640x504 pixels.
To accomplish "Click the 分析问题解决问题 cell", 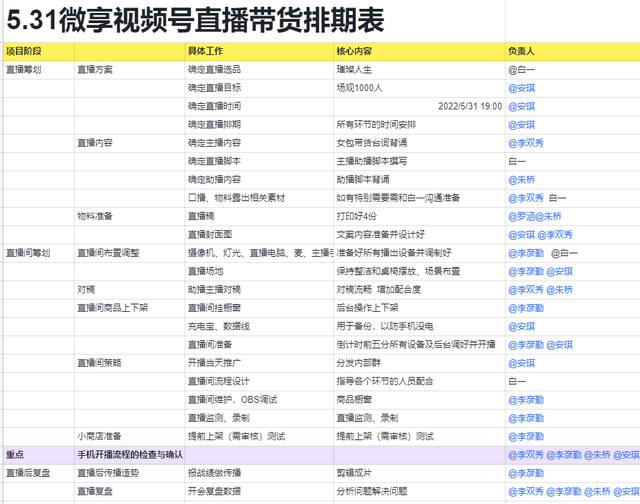I will [419, 492].
